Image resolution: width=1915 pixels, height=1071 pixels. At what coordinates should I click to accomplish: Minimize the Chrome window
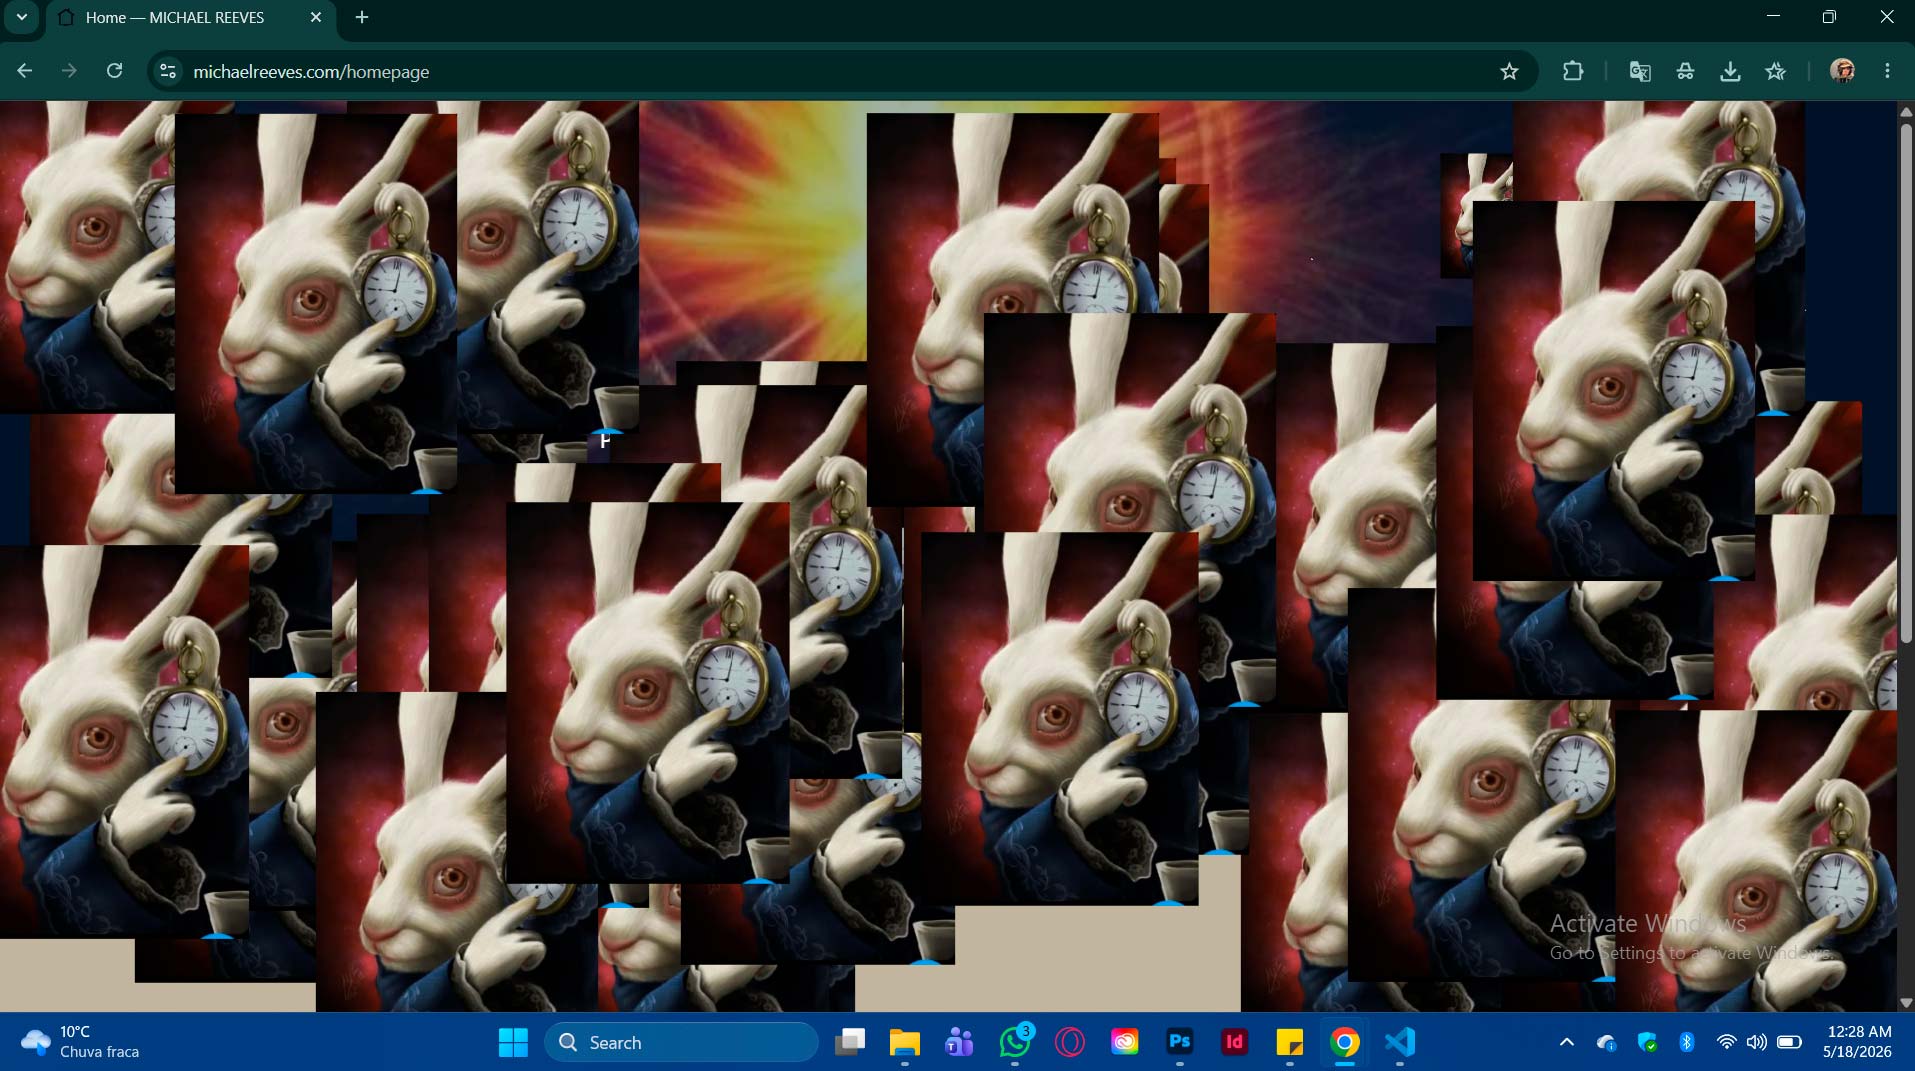point(1773,17)
